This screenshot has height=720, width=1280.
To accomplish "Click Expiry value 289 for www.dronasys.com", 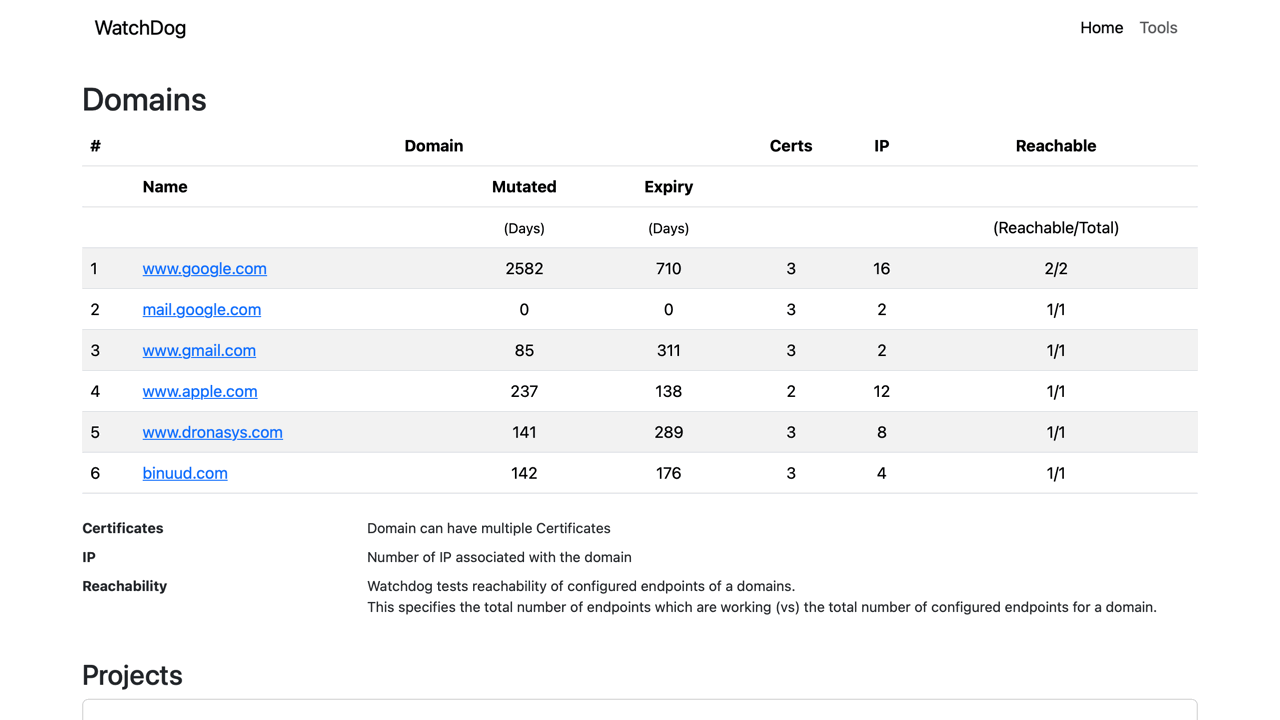I will [668, 432].
